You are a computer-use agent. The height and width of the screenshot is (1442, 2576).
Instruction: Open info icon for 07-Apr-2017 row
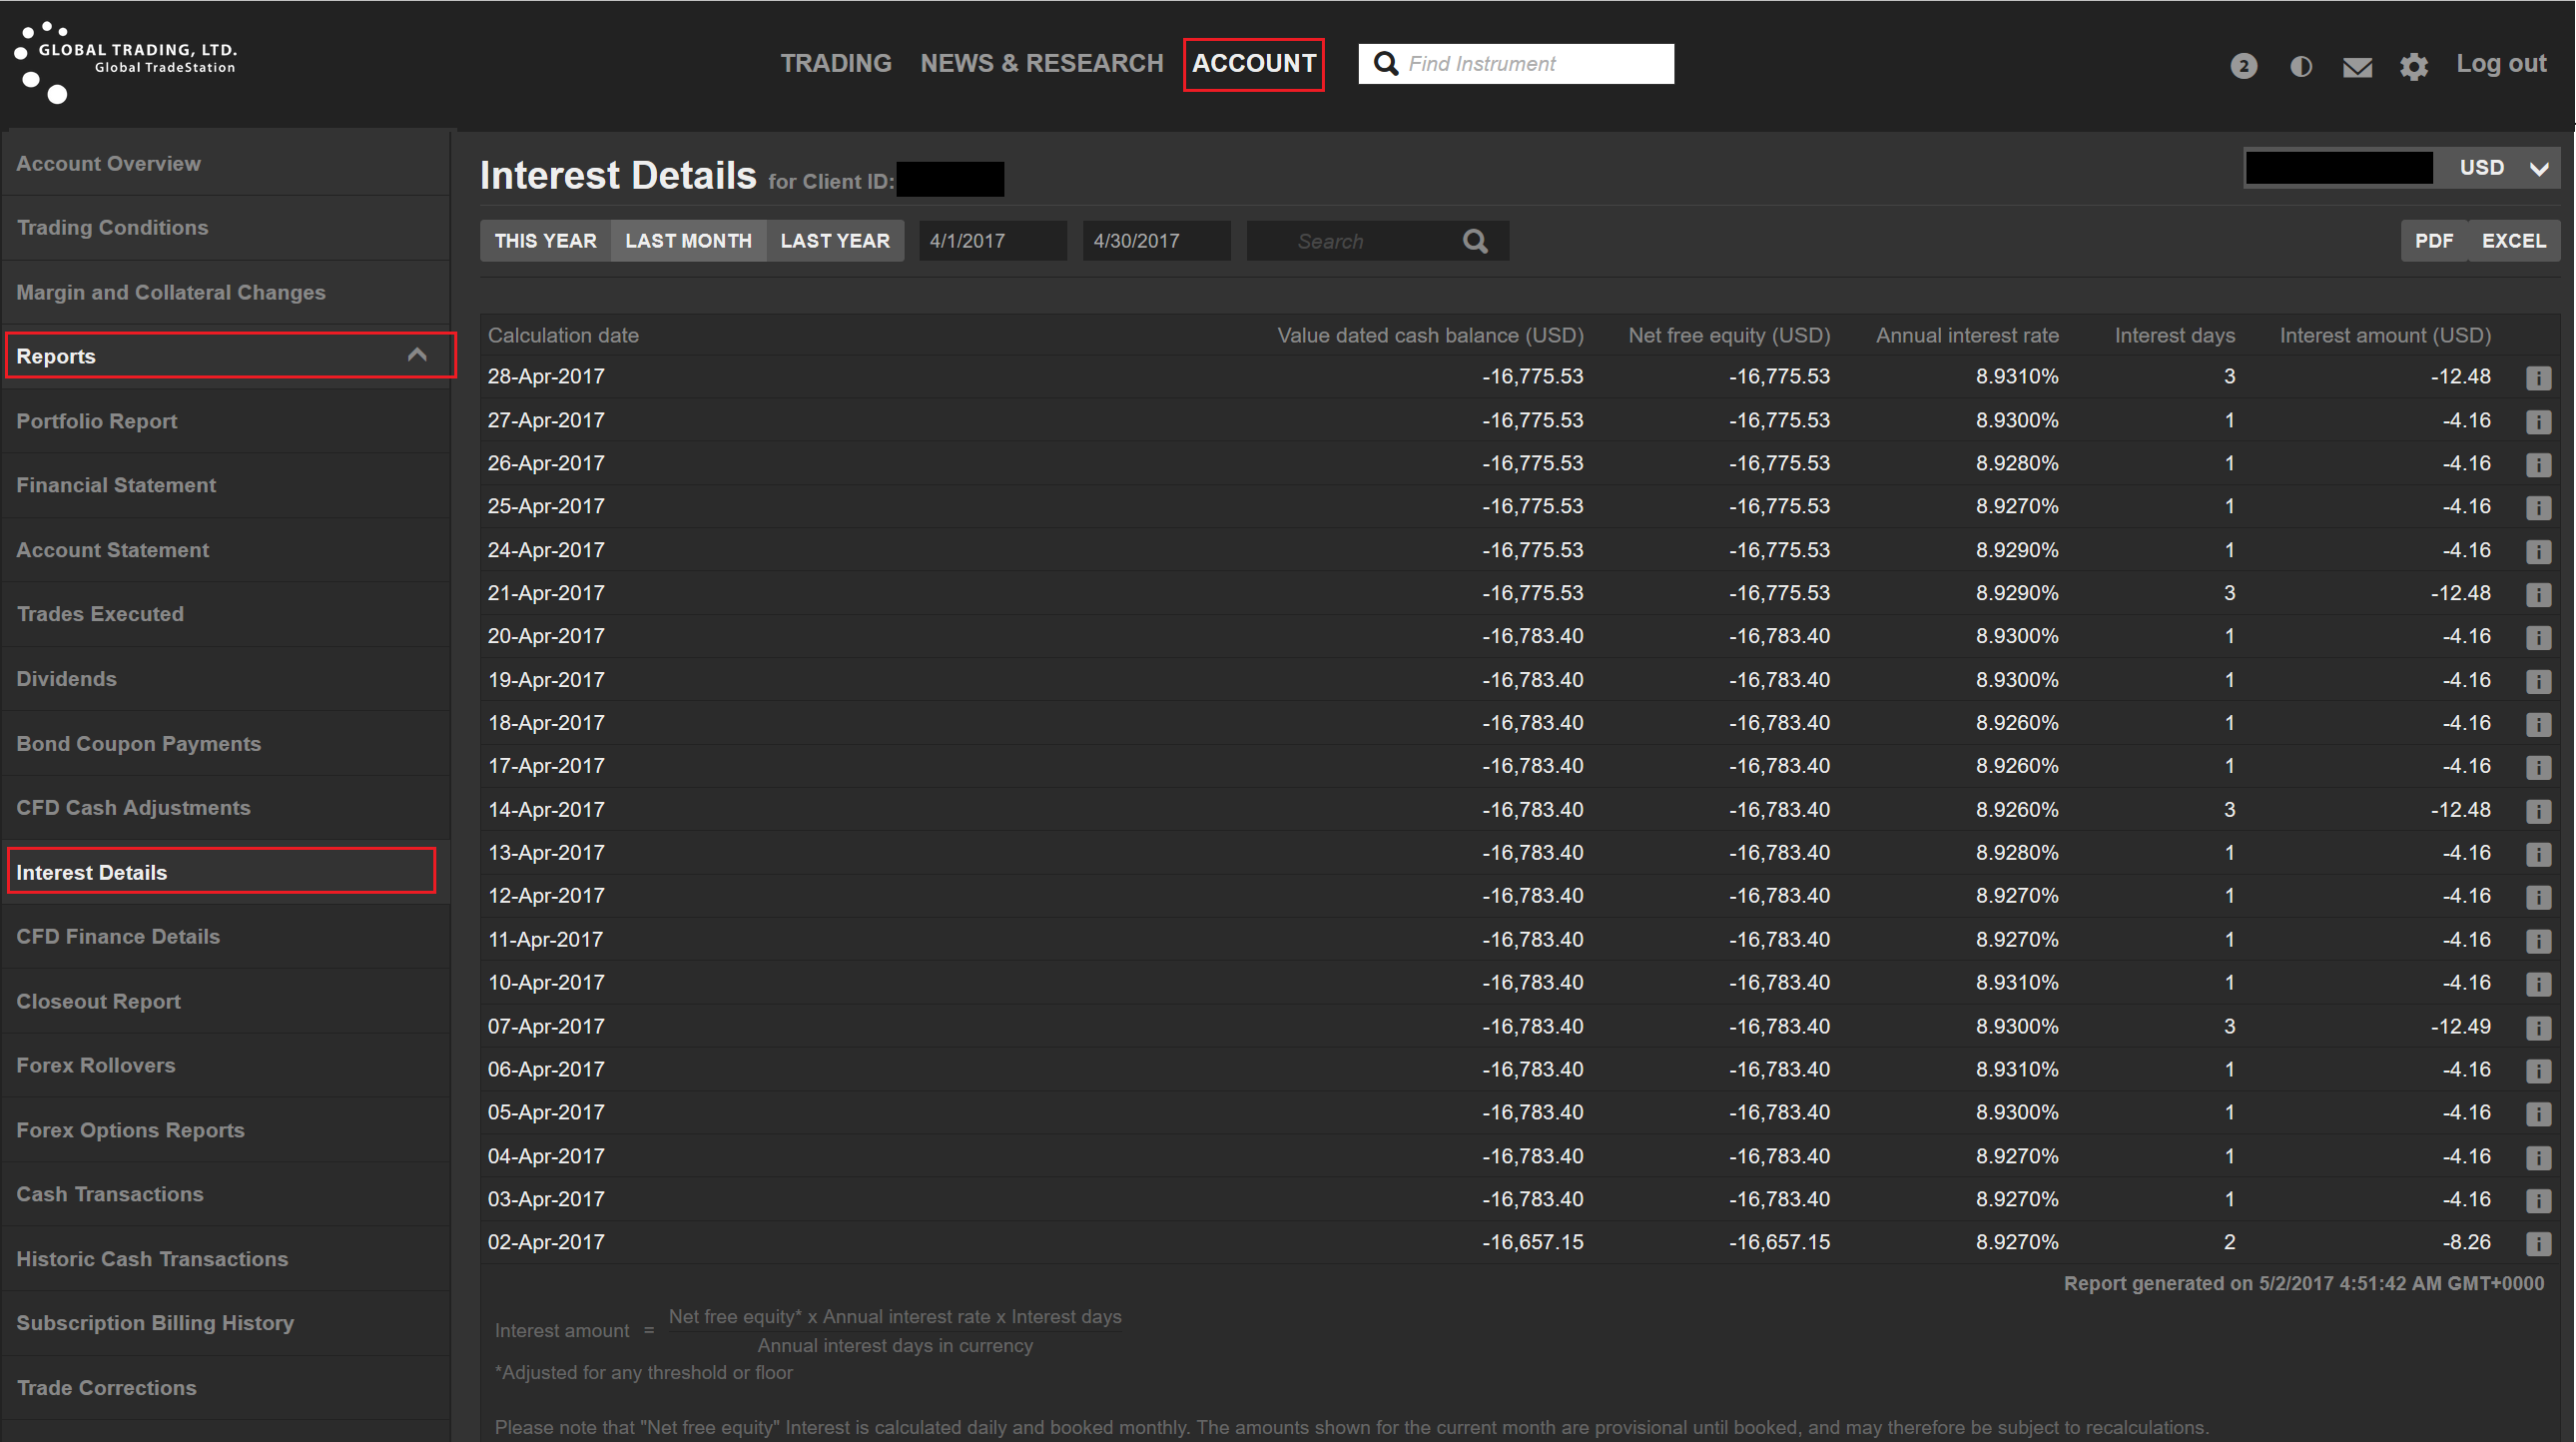pos(2538,1027)
